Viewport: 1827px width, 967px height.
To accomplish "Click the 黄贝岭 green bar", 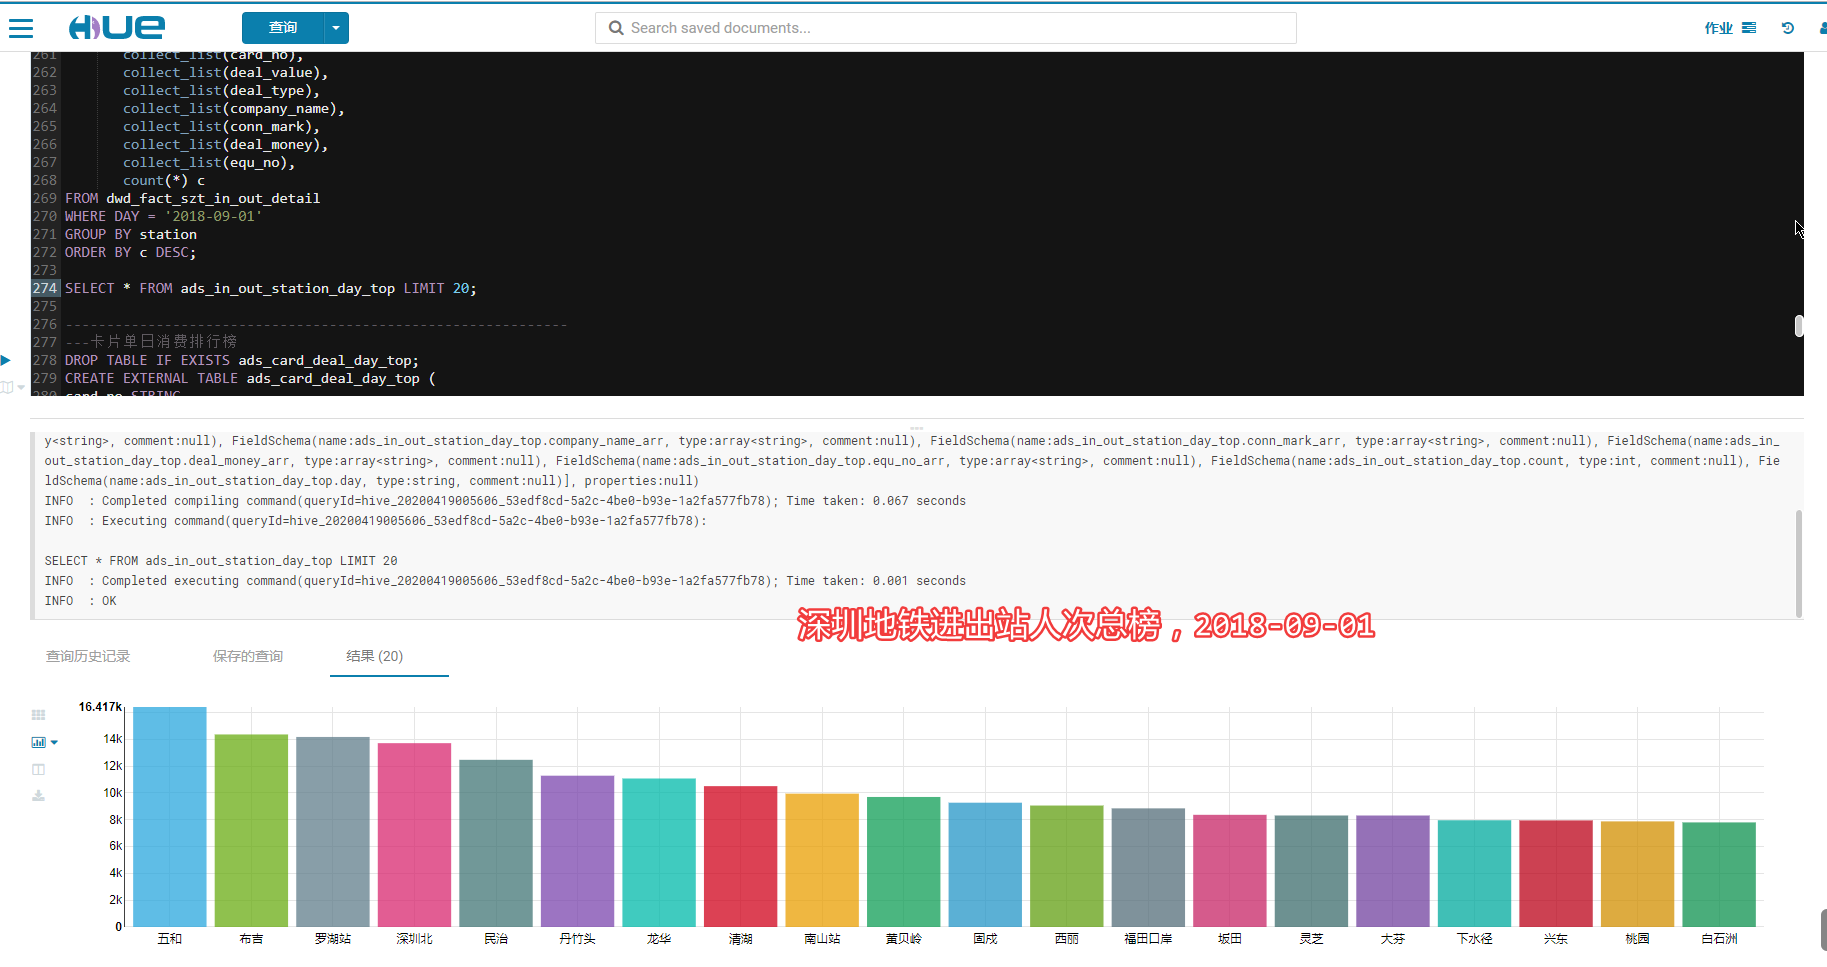I will click(x=904, y=862).
